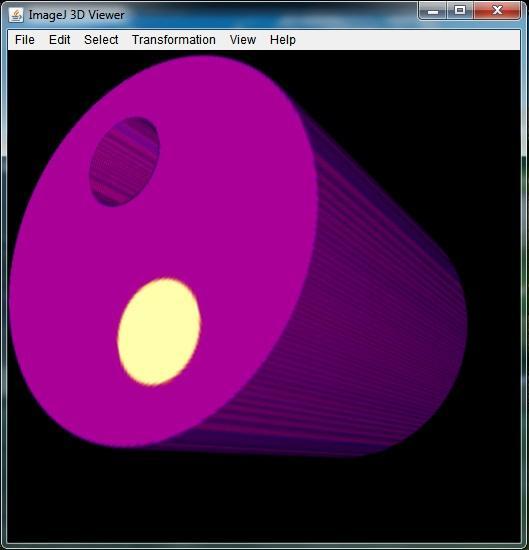
Task: Click the dark striped hole in the cylinder face
Action: (125, 162)
